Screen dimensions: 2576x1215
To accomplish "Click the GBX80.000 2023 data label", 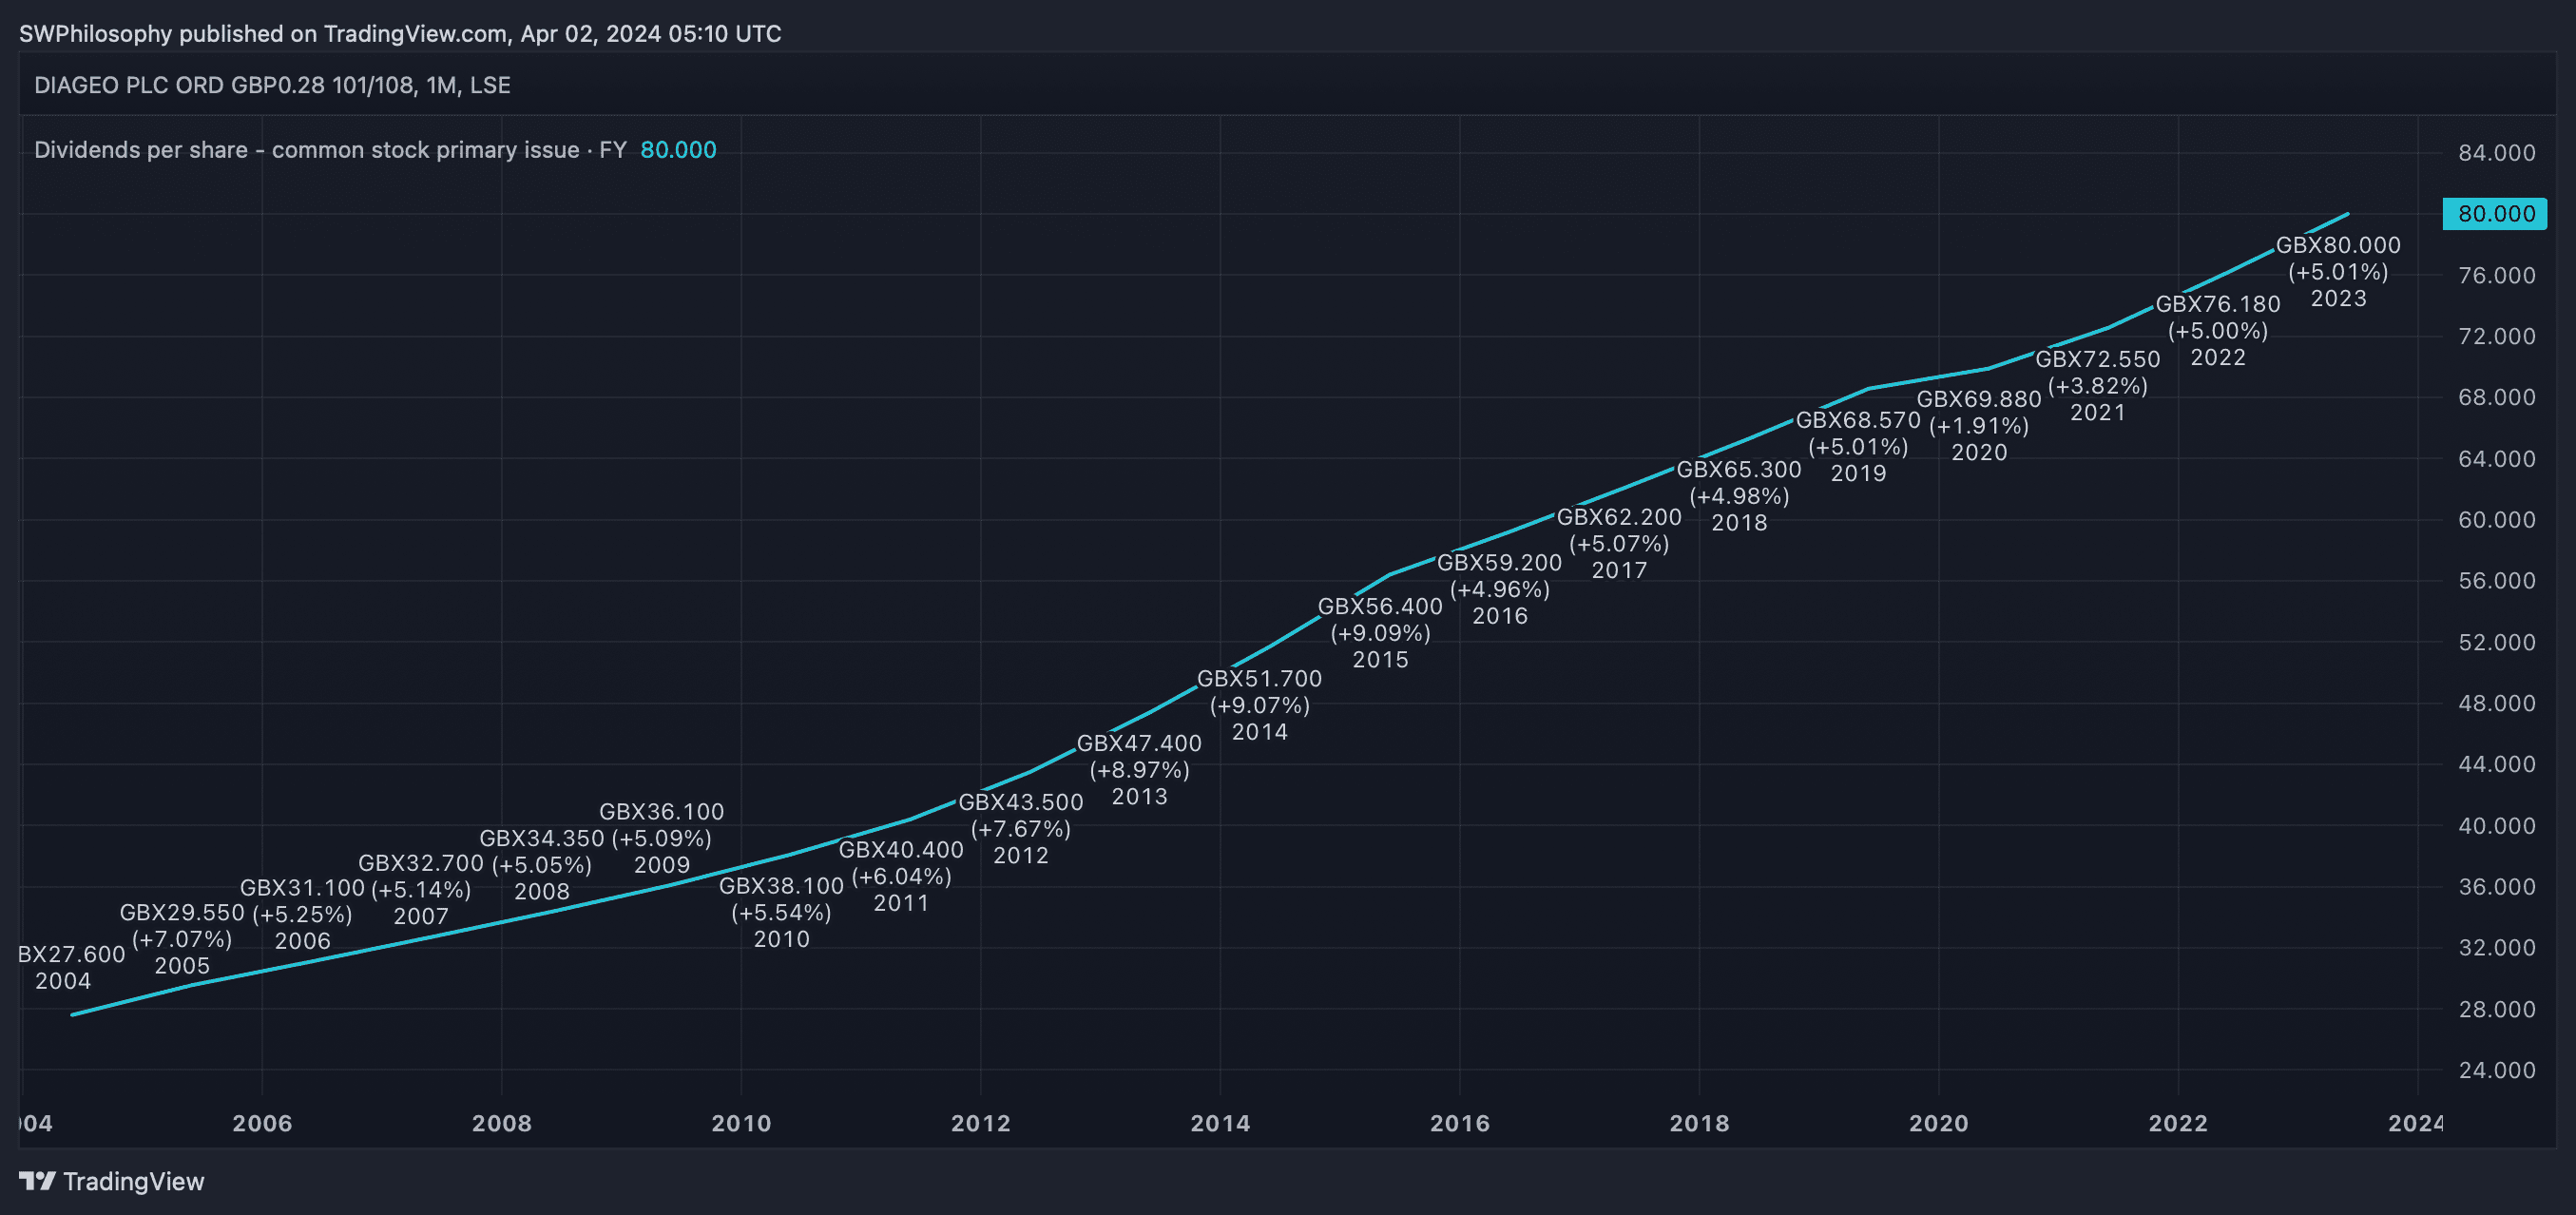I will point(2338,272).
